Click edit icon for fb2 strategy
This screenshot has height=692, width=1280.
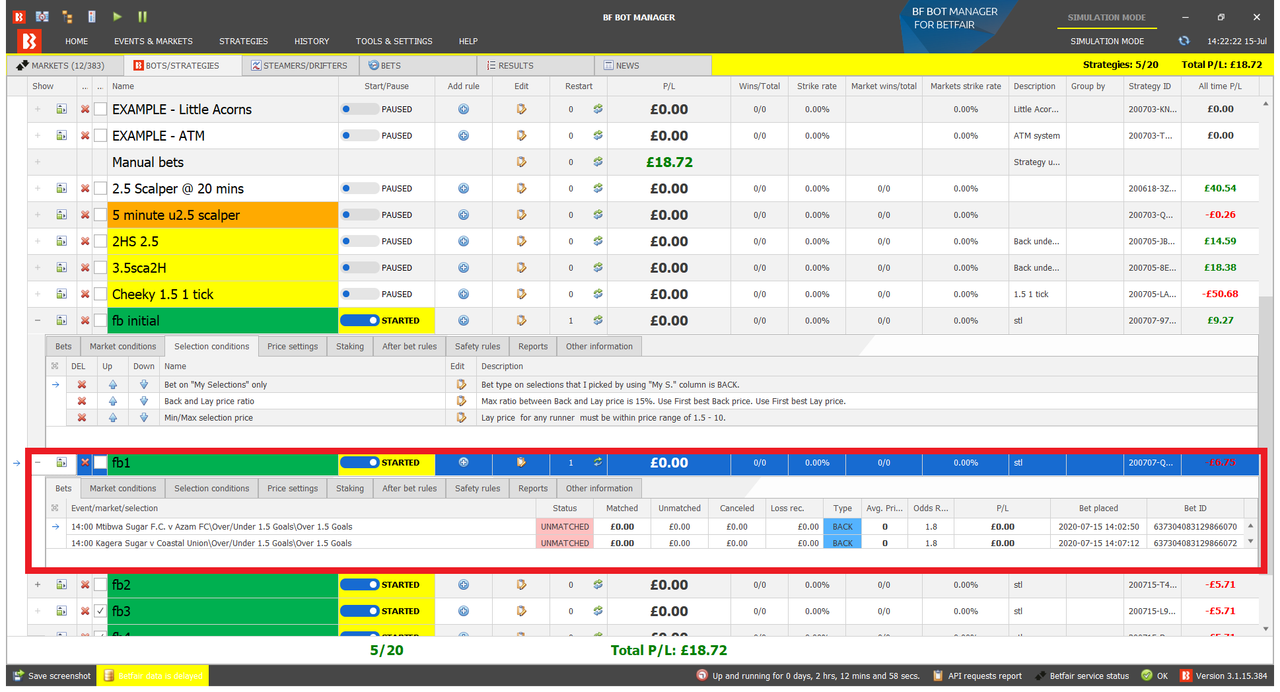point(521,585)
